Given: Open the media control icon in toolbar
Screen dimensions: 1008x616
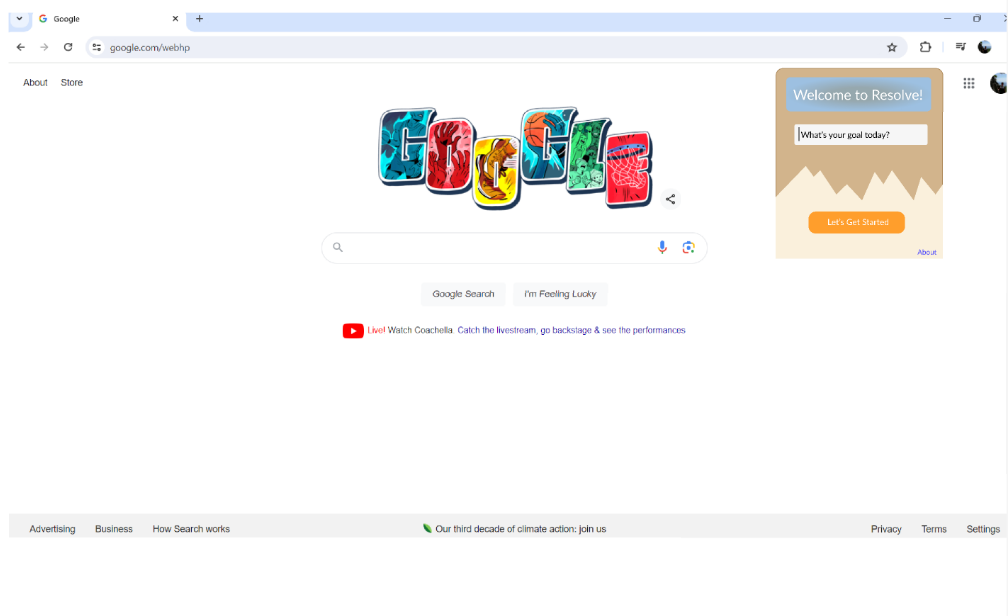Looking at the screenshot, I should click(960, 46).
